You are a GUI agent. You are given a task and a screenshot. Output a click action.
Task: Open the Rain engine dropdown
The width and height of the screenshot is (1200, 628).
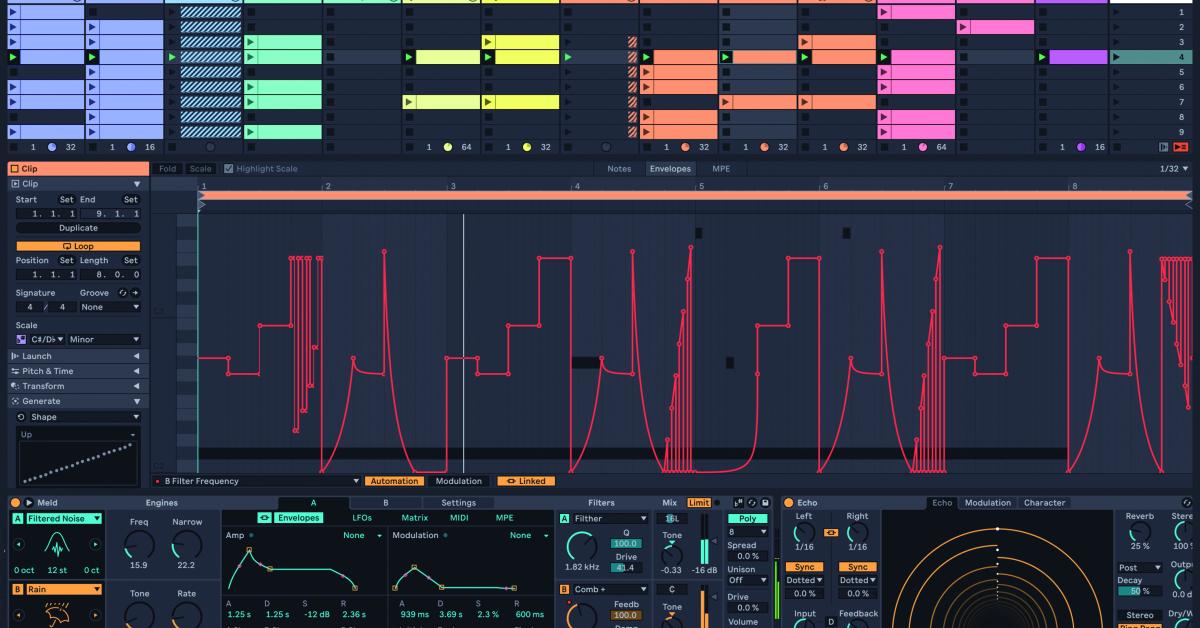pyautogui.click(x=64, y=590)
